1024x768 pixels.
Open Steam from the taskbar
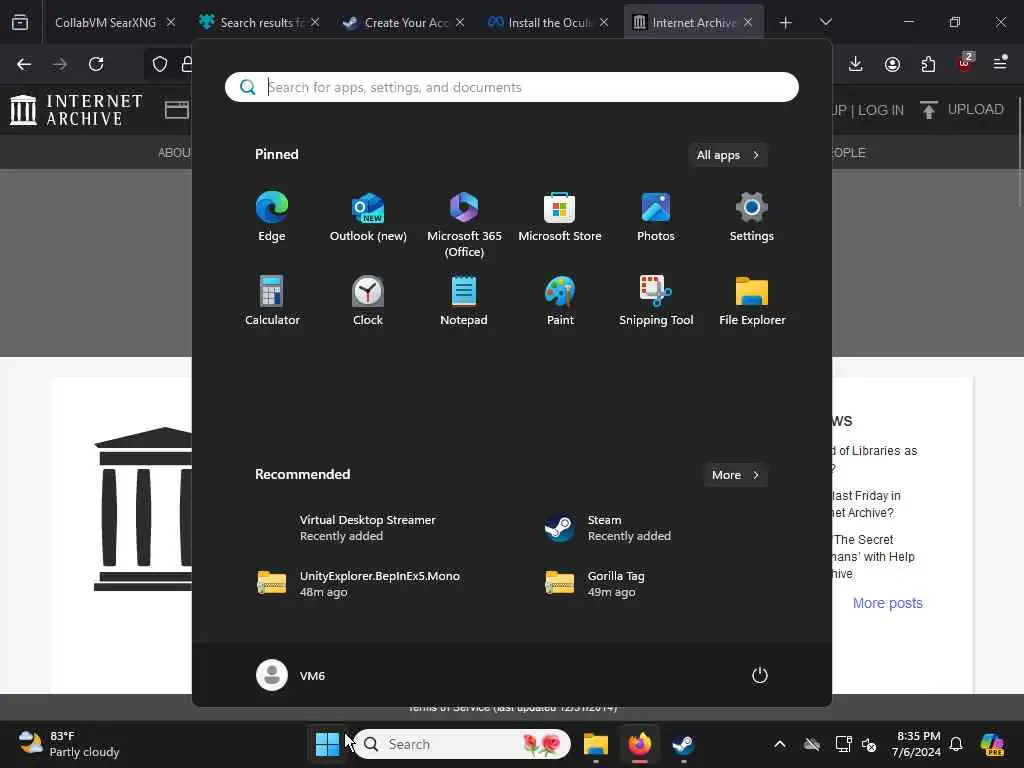point(683,744)
